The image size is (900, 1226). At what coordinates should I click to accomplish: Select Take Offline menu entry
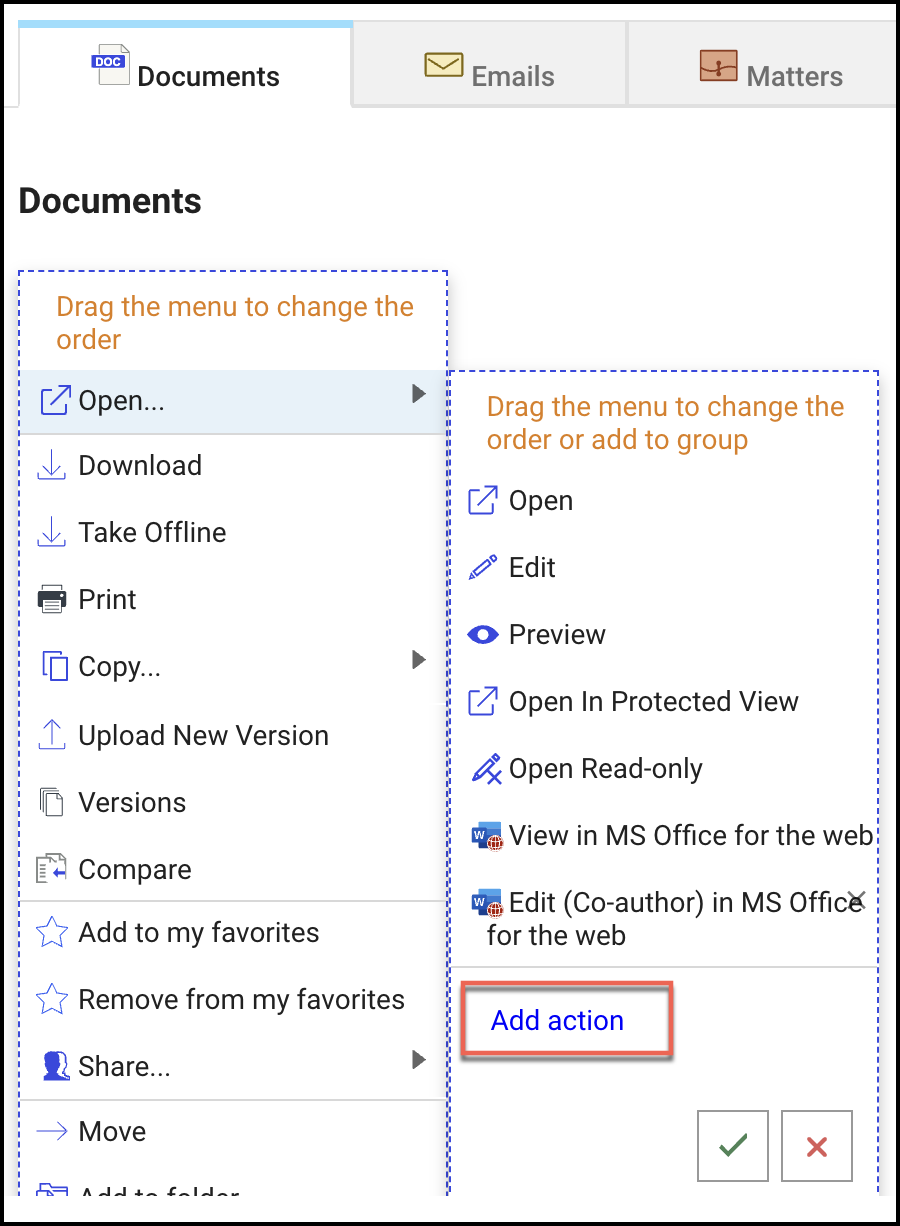(152, 533)
